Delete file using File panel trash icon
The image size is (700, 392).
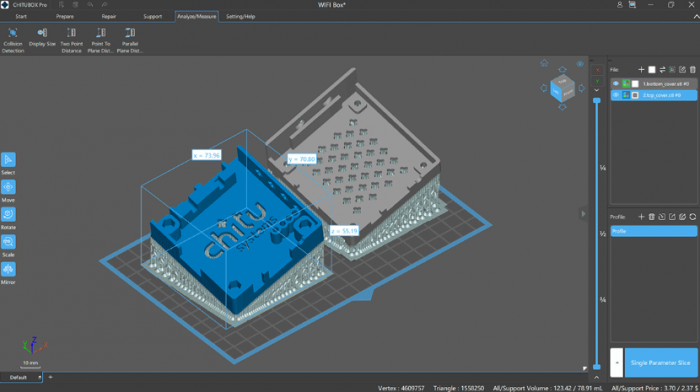click(692, 70)
